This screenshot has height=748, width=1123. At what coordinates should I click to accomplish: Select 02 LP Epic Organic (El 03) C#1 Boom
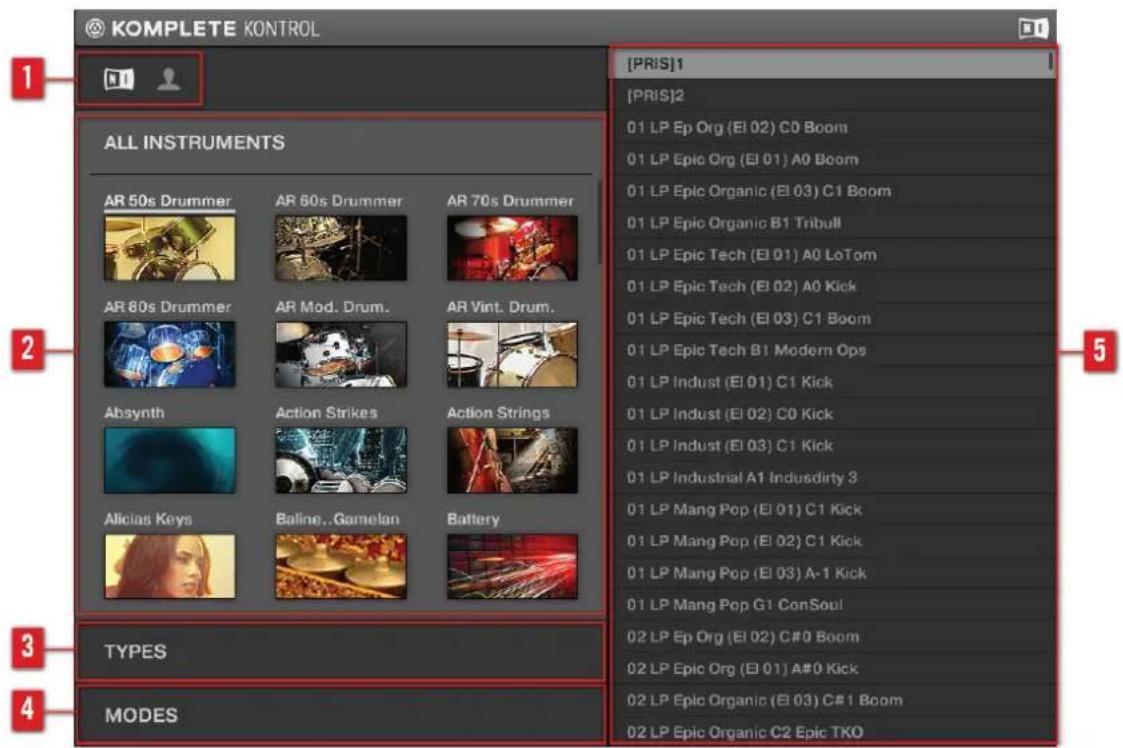click(x=833, y=700)
